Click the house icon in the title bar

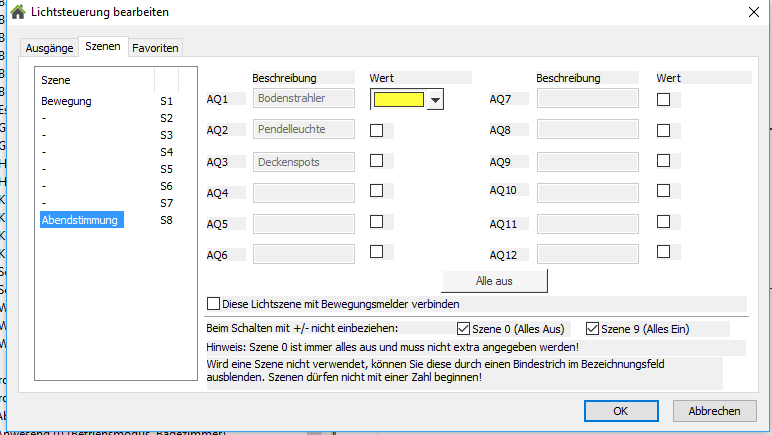pyautogui.click(x=17, y=12)
